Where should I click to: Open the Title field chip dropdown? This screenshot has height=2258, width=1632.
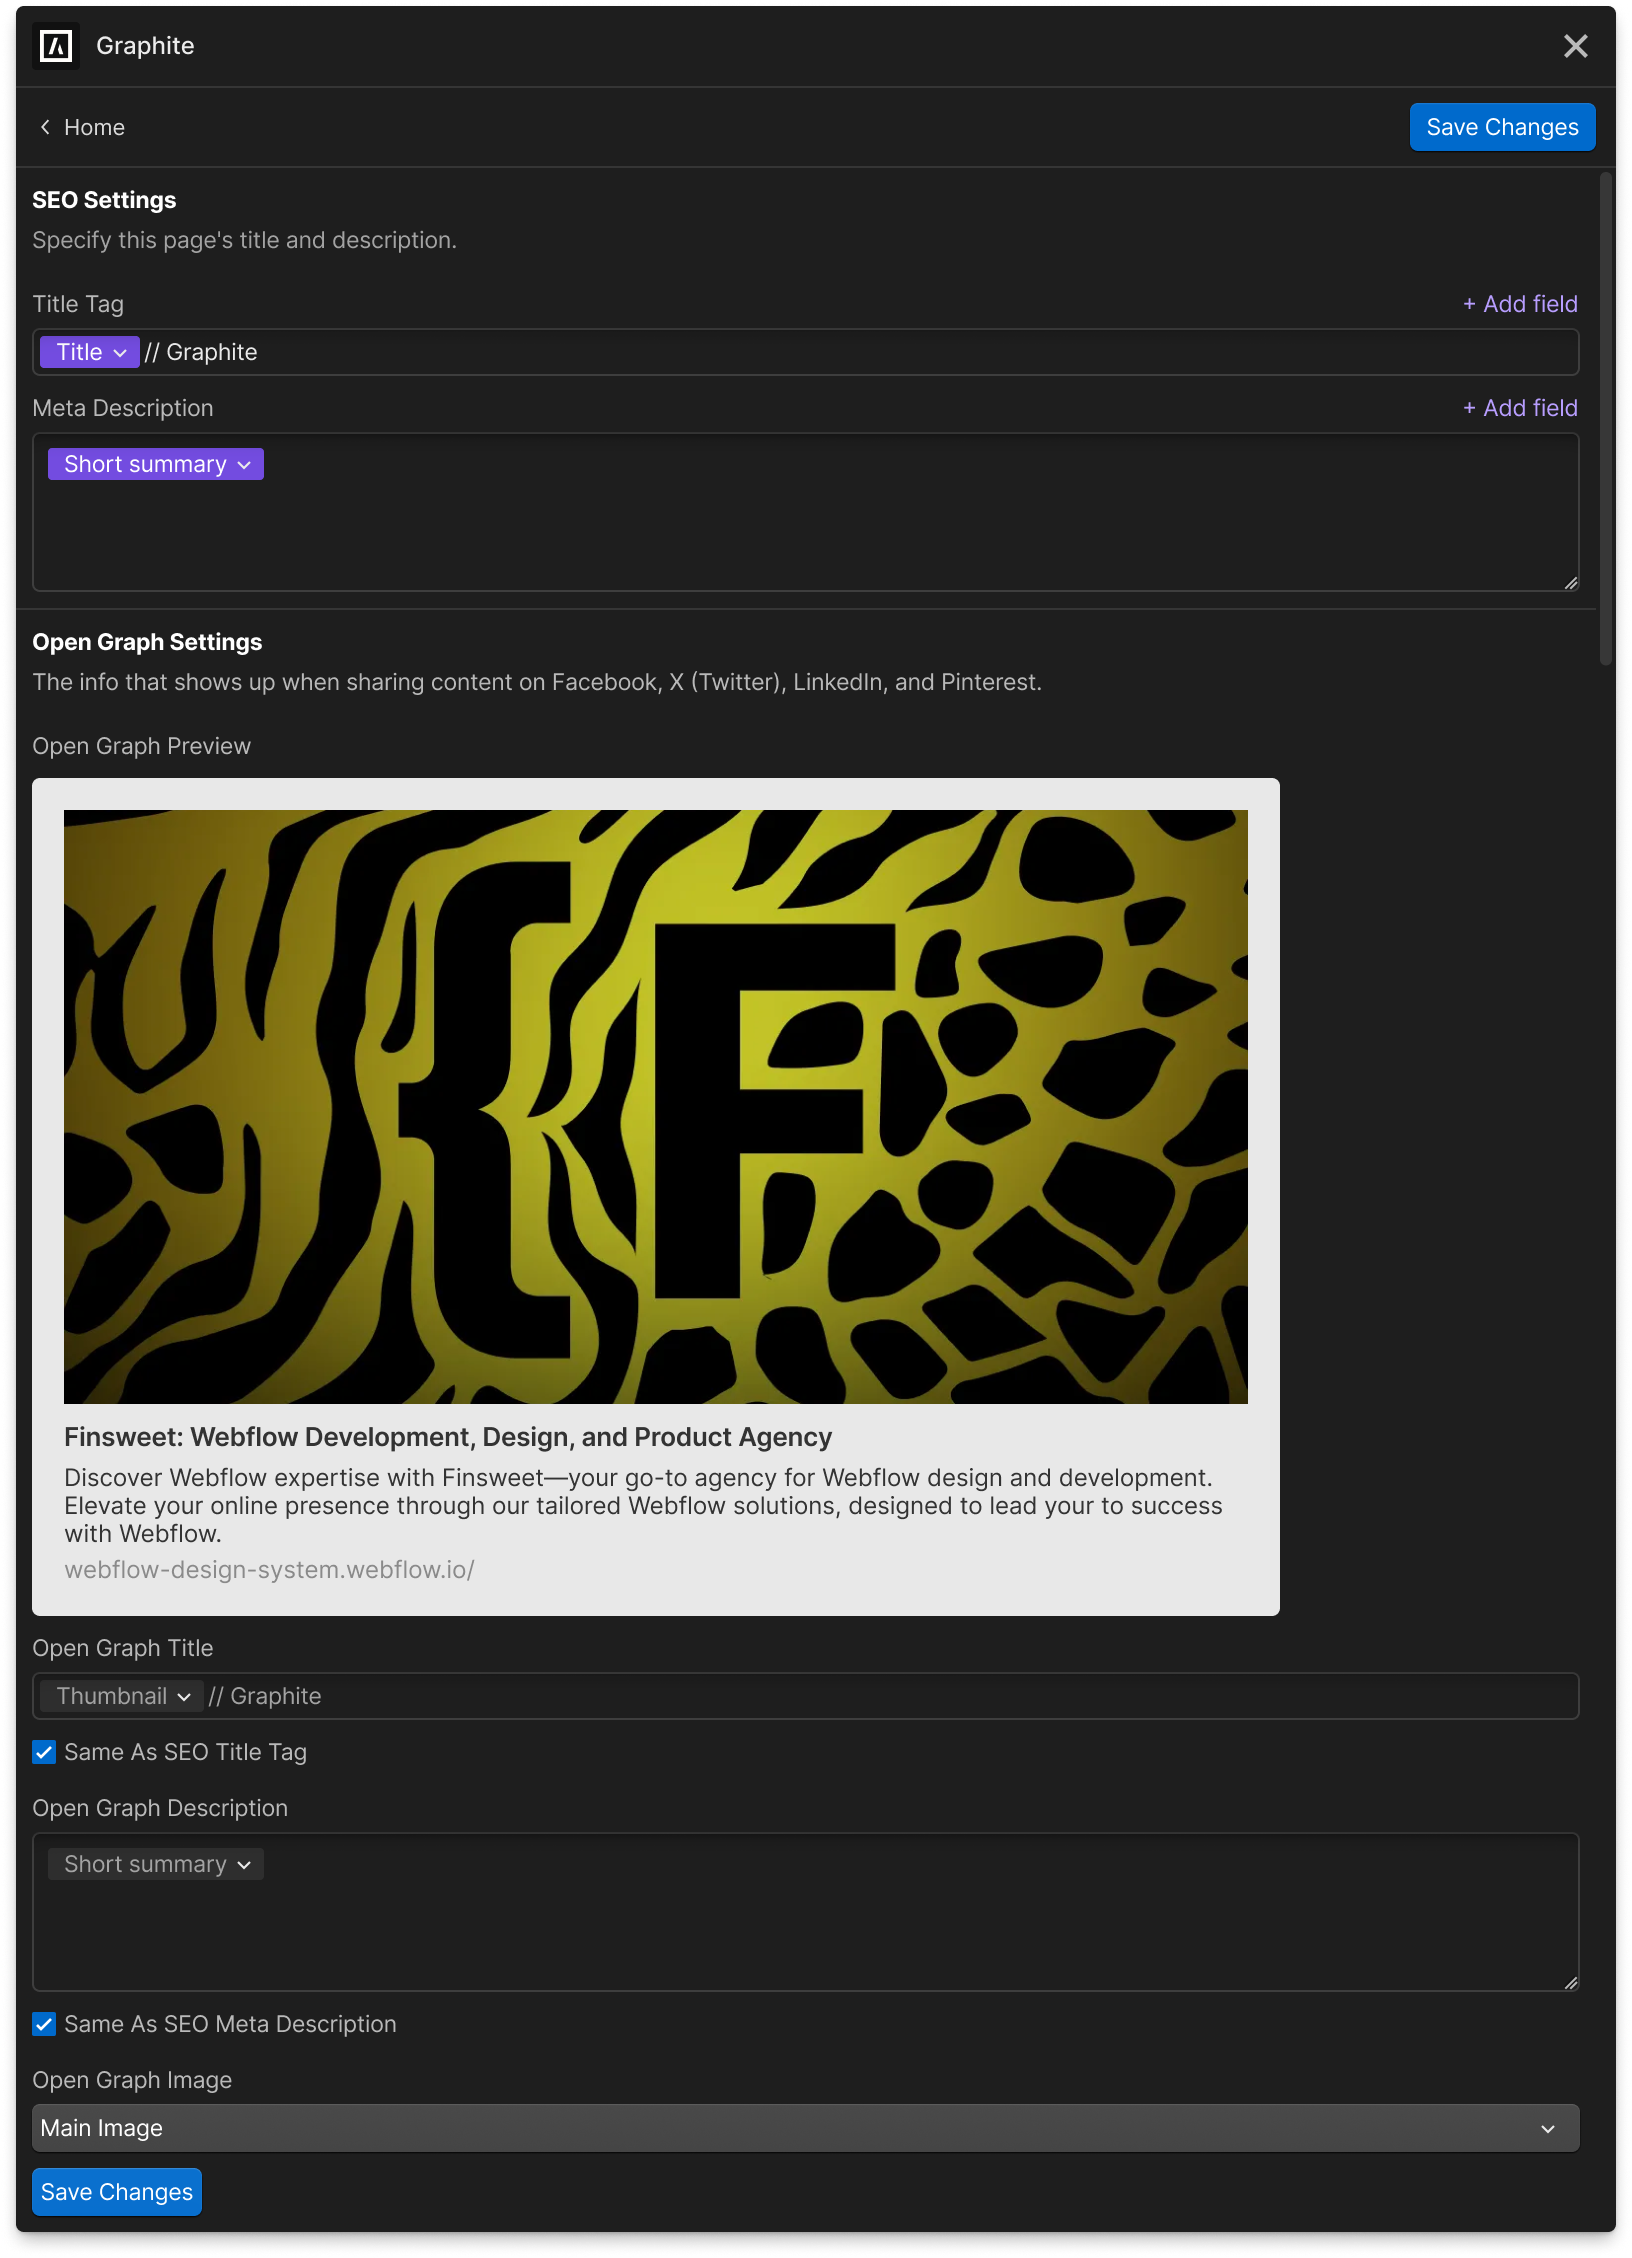click(90, 352)
